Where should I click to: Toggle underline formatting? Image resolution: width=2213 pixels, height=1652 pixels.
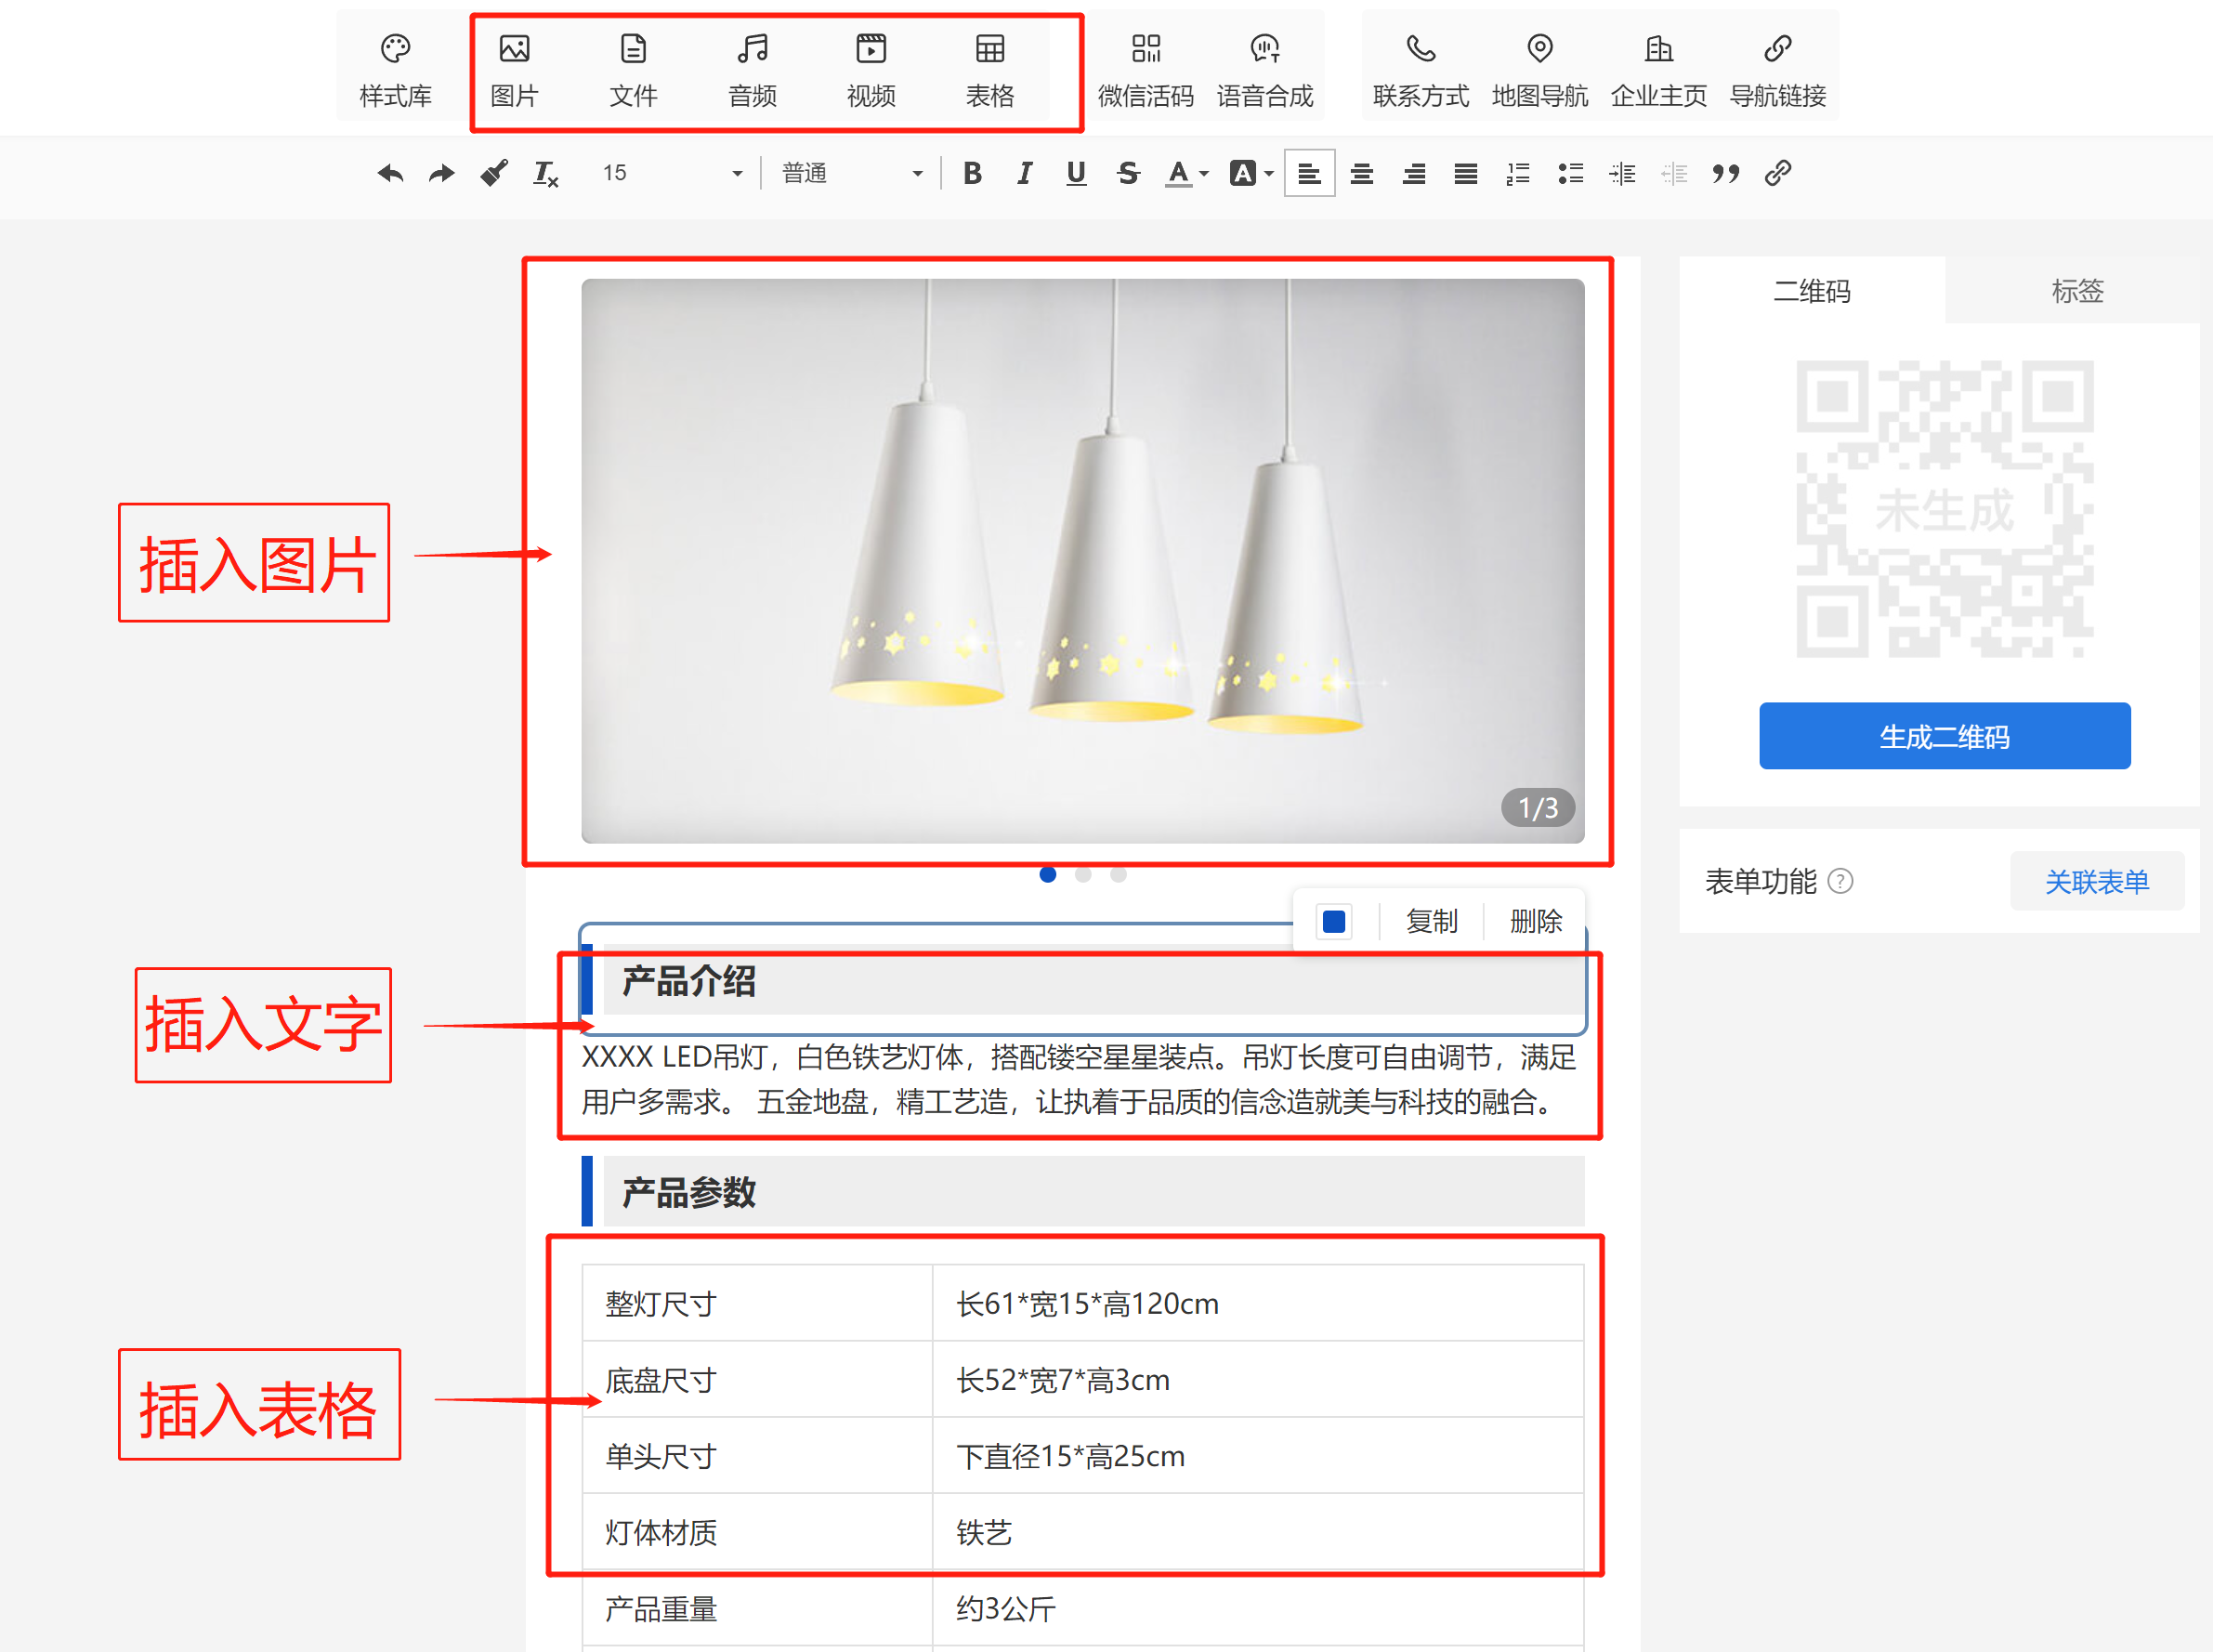tap(1075, 174)
